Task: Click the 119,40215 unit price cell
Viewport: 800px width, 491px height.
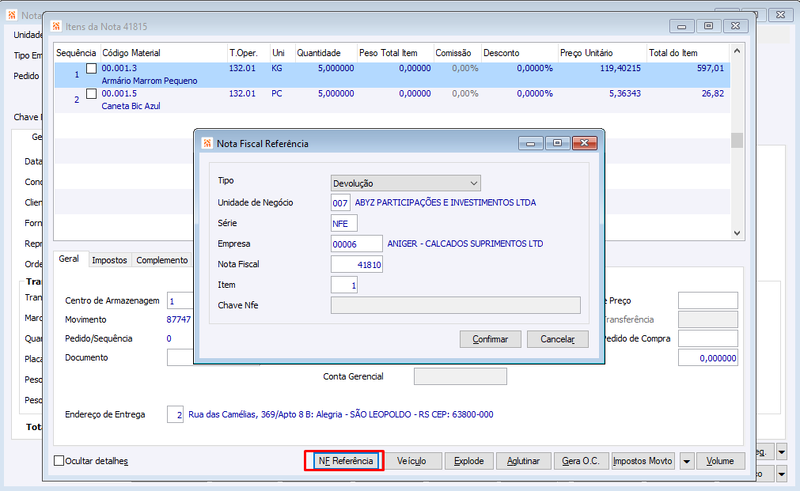Action: [620, 68]
